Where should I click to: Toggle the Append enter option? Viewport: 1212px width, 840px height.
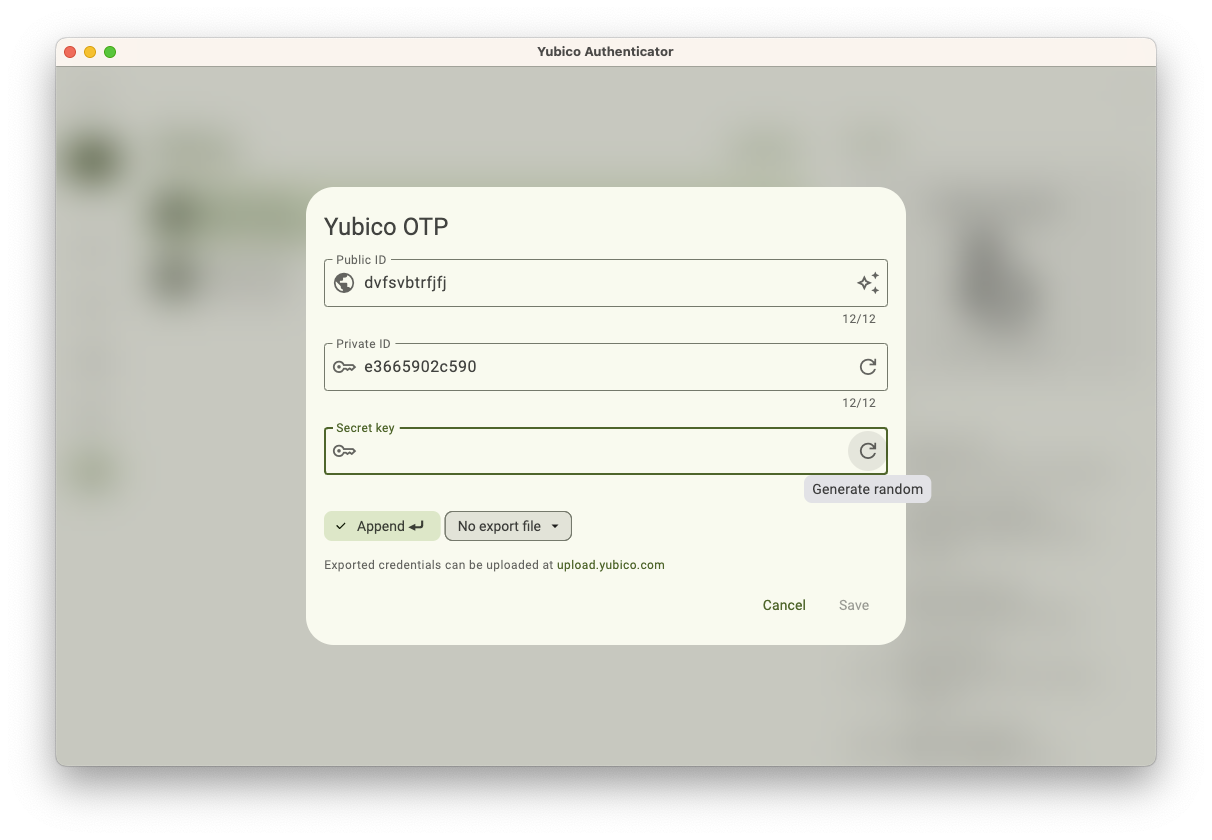click(381, 526)
